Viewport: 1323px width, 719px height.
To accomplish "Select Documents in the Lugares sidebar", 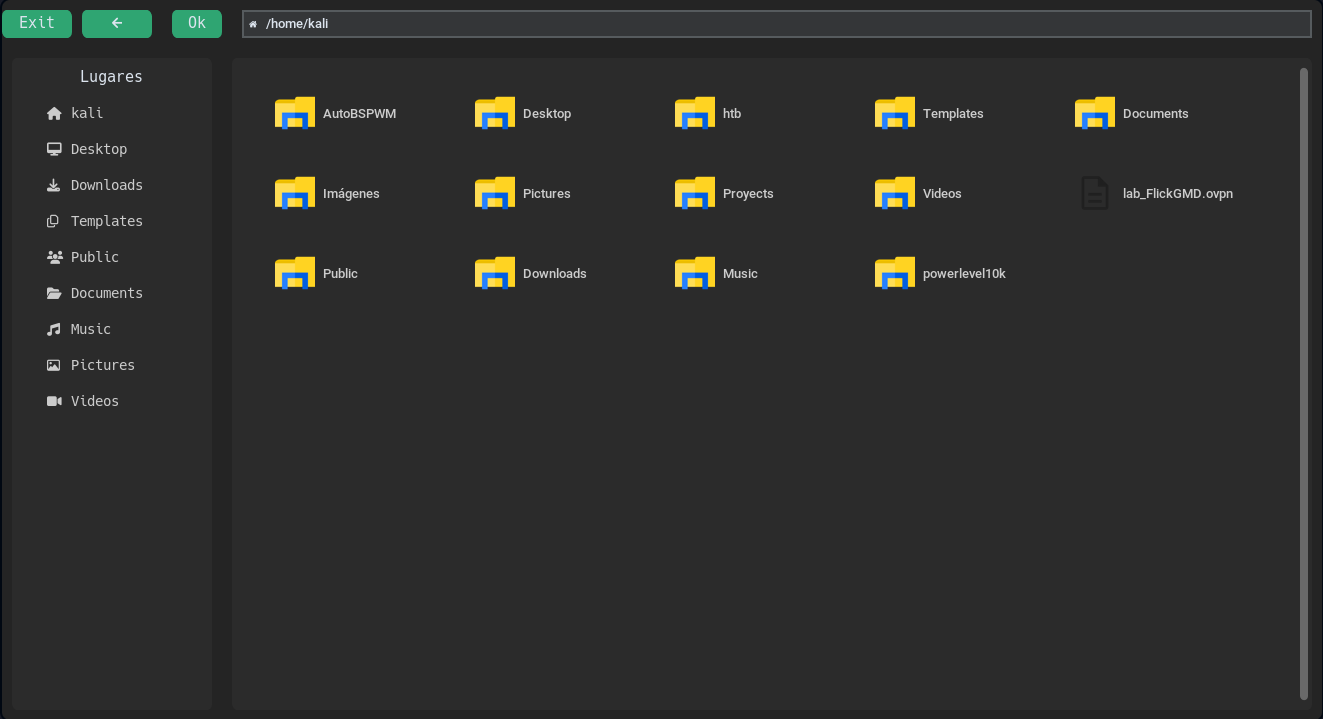I will [106, 293].
